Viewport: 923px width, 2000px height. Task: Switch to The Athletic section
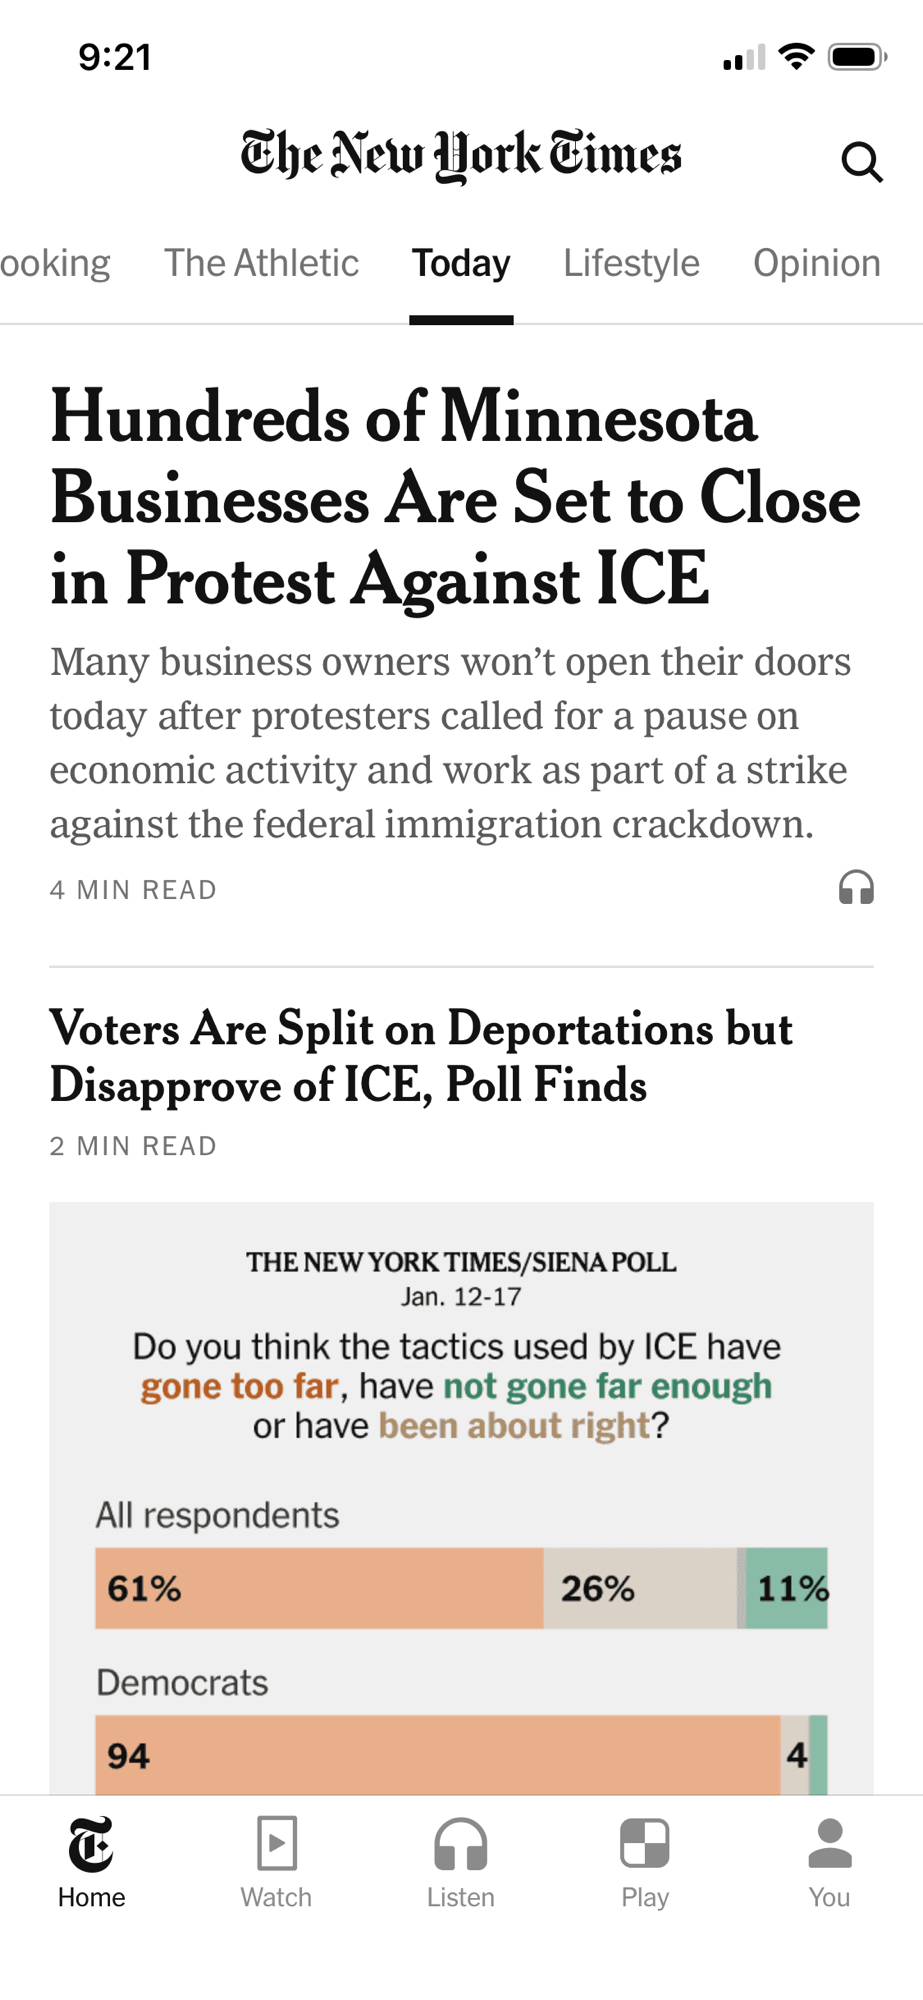[x=261, y=263]
